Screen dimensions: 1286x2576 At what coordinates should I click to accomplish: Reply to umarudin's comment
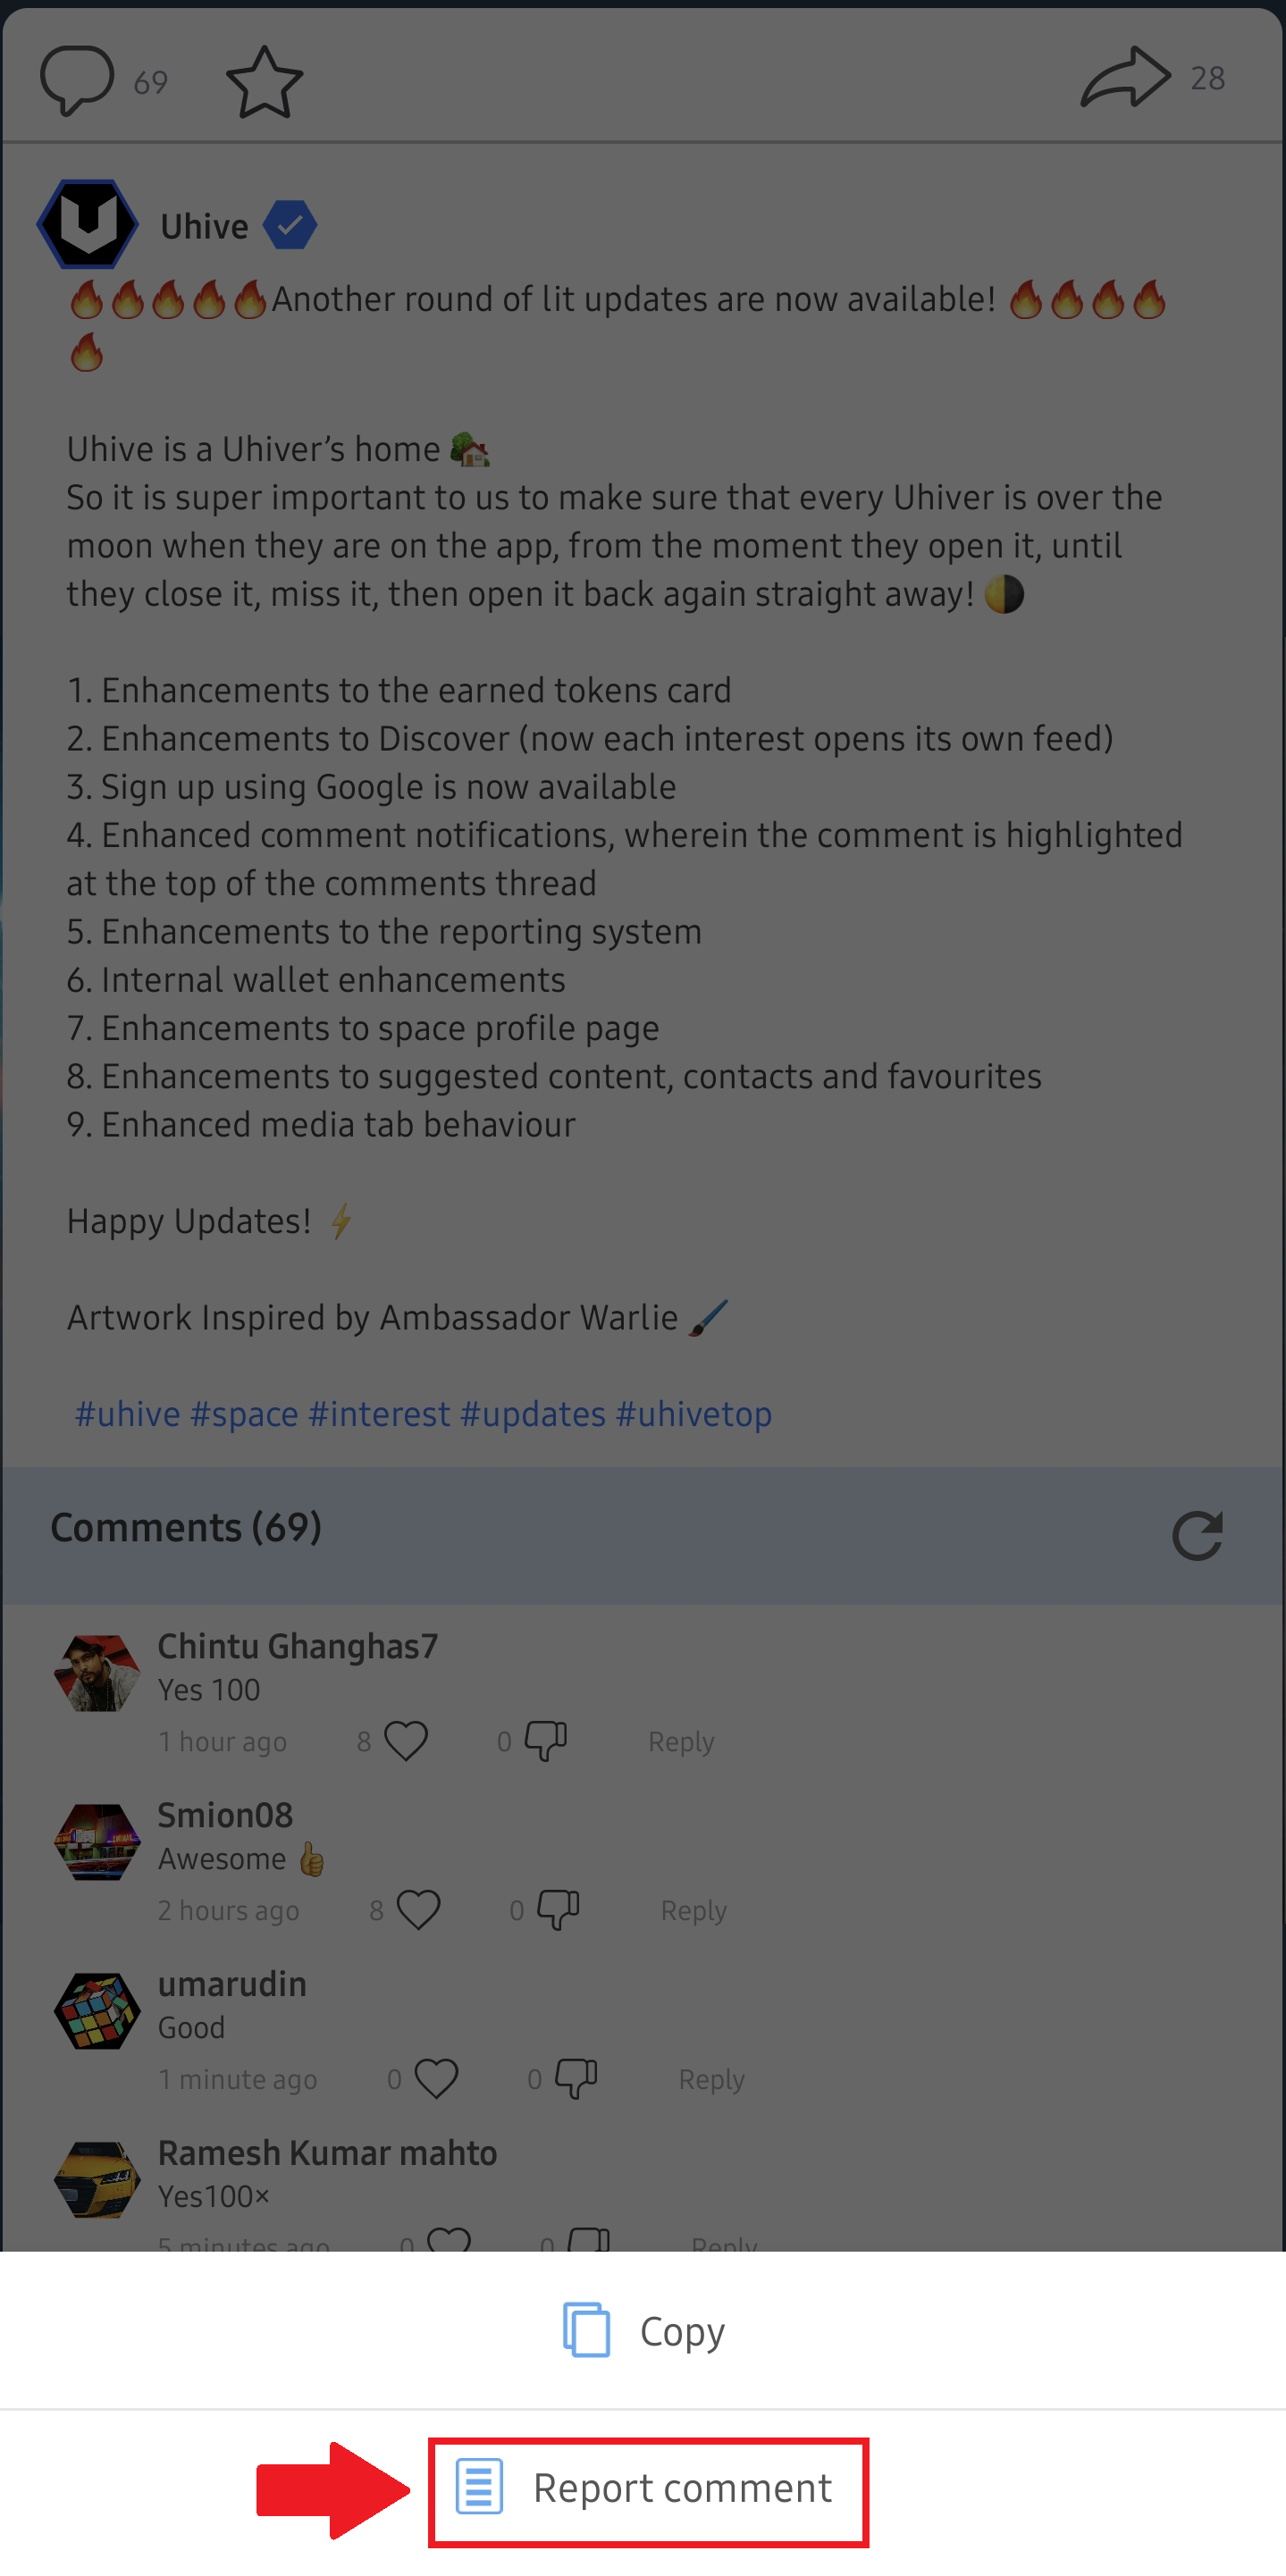click(x=711, y=2079)
